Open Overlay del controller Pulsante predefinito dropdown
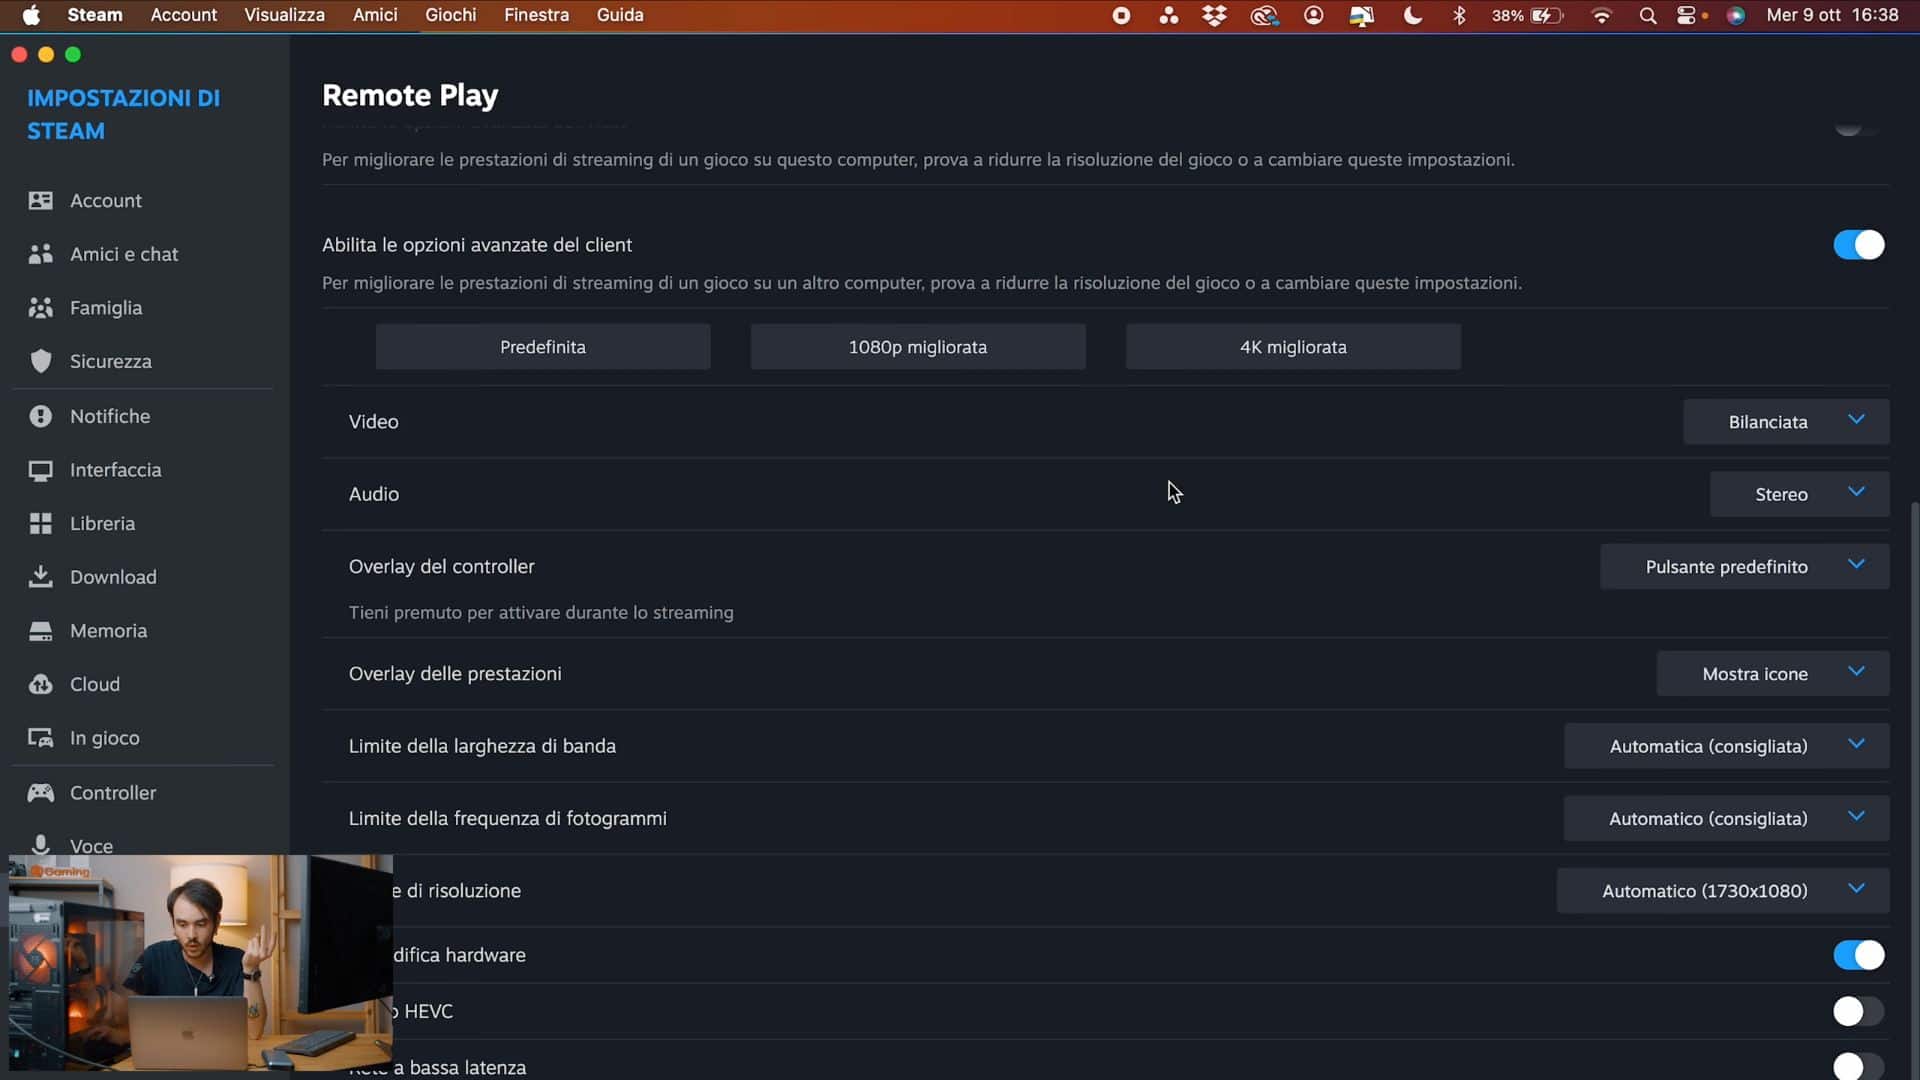 pyautogui.click(x=1744, y=567)
